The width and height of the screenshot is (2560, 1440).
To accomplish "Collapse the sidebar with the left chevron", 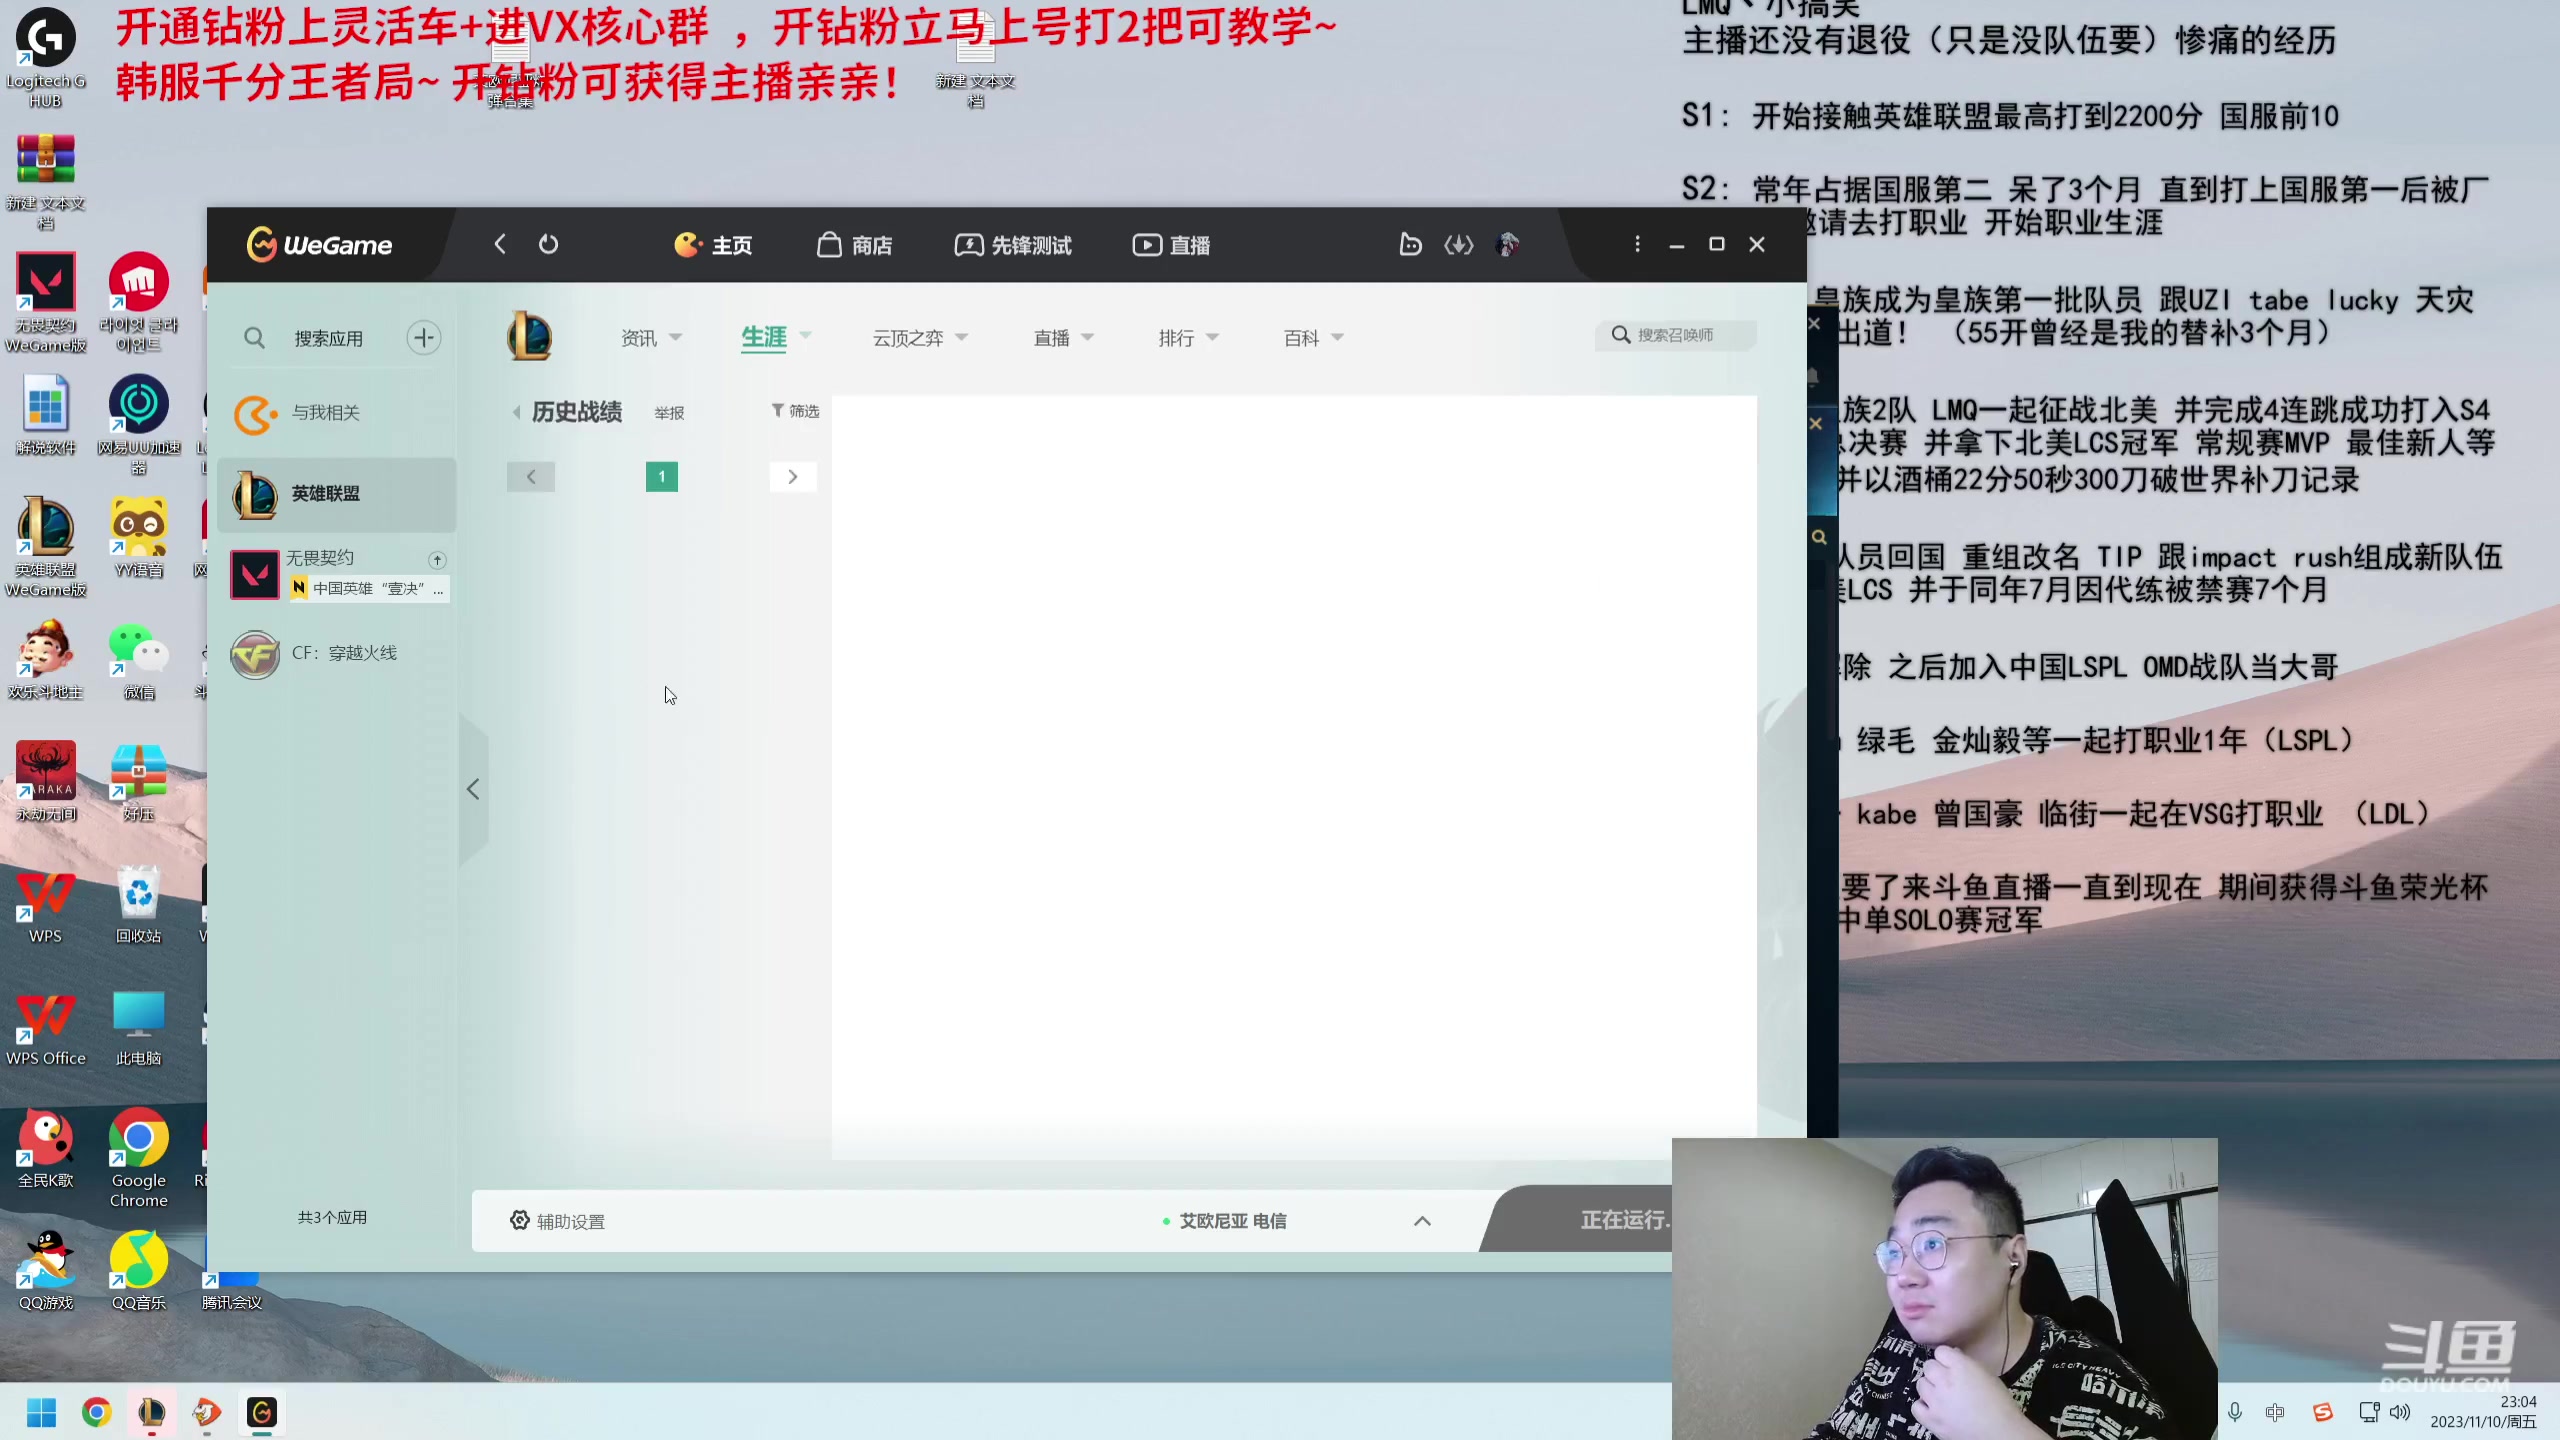I will click(474, 790).
